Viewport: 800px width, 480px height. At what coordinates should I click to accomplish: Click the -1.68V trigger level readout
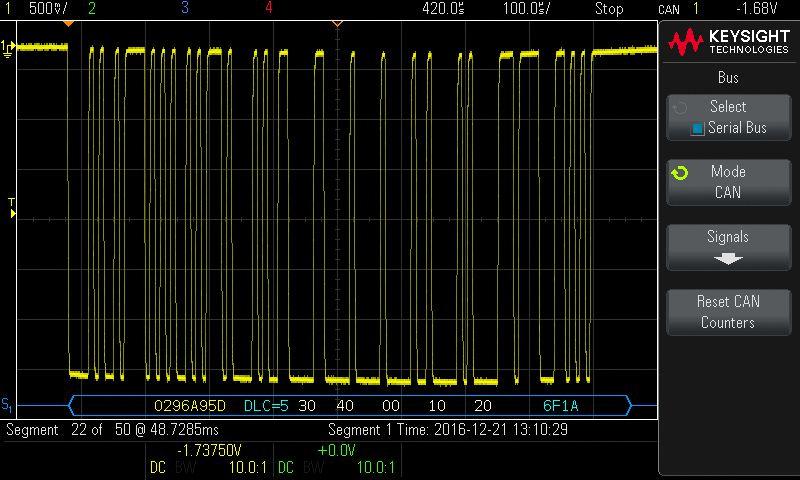tap(758, 8)
